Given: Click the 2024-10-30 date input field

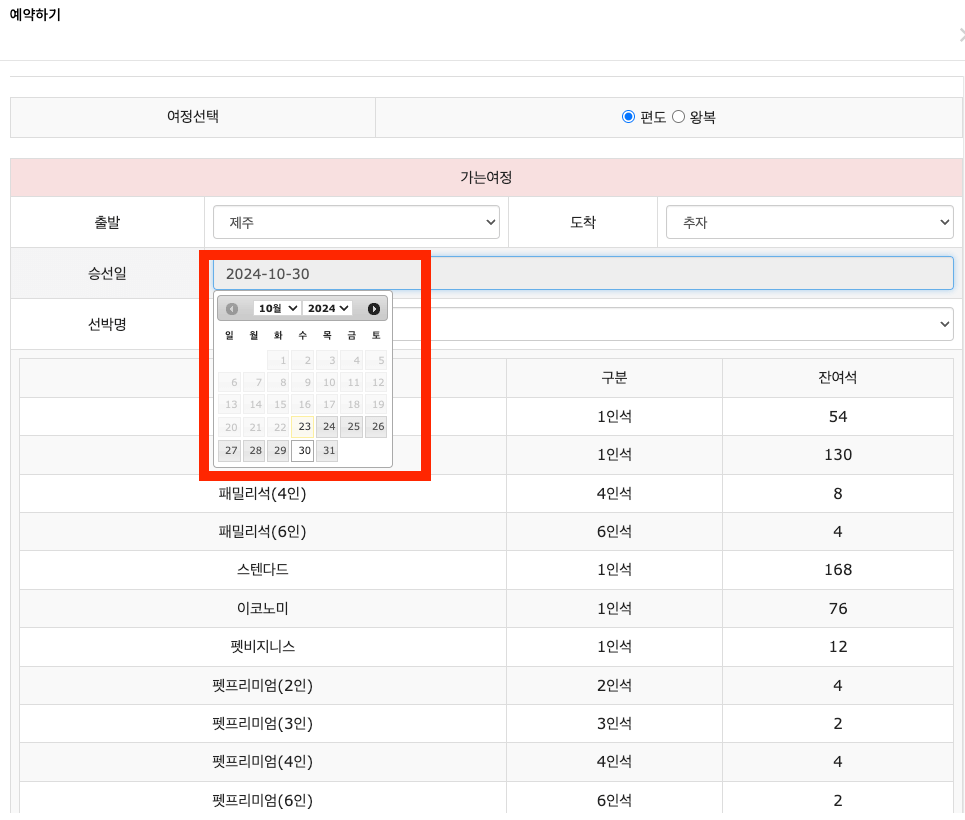Looking at the screenshot, I should point(600,272).
